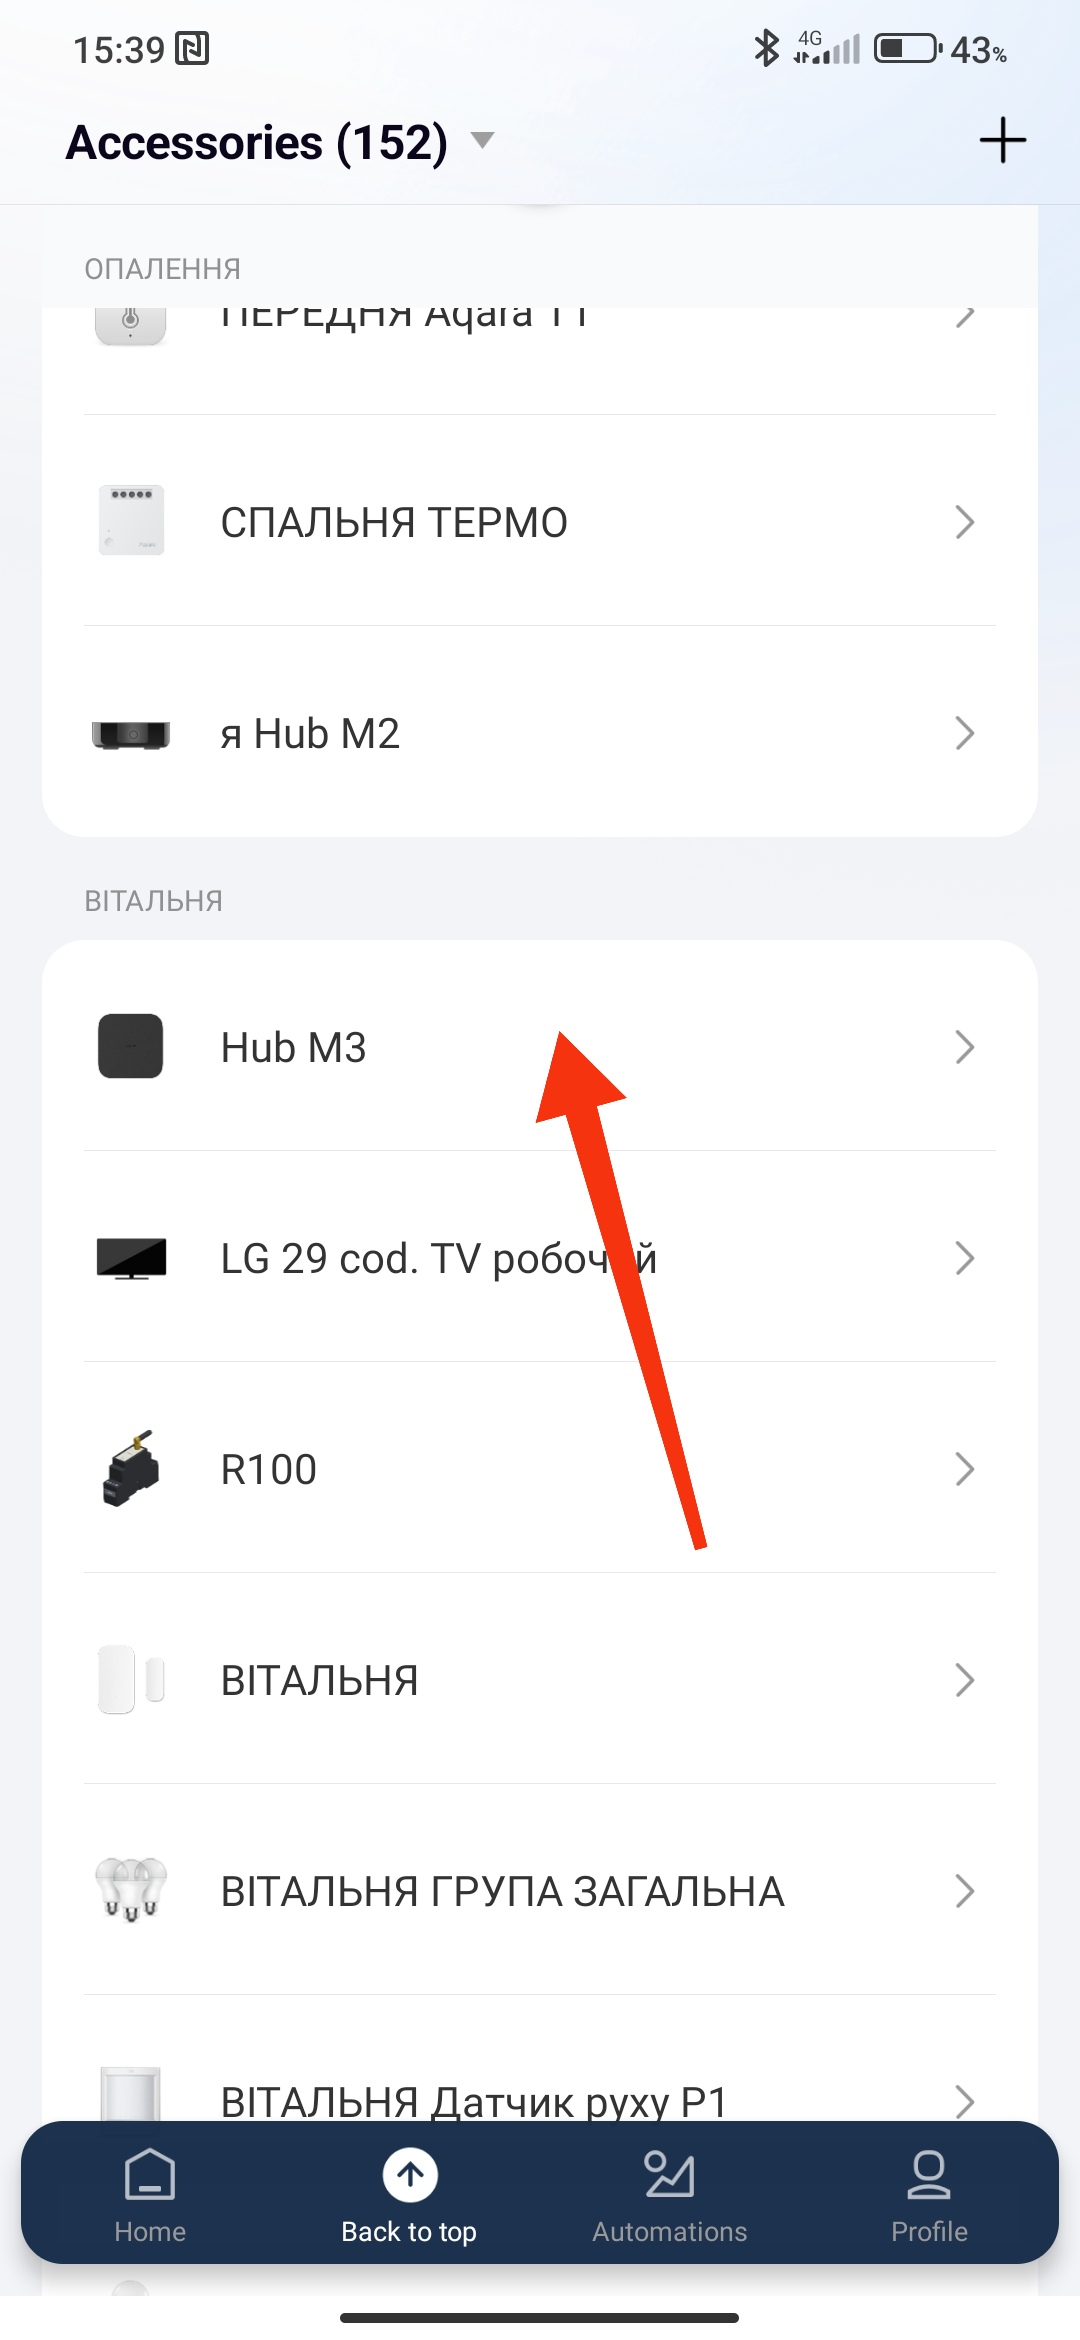Screen dimensions: 1080x2340
Task: Switch to the Automations tab
Action: [669, 2194]
